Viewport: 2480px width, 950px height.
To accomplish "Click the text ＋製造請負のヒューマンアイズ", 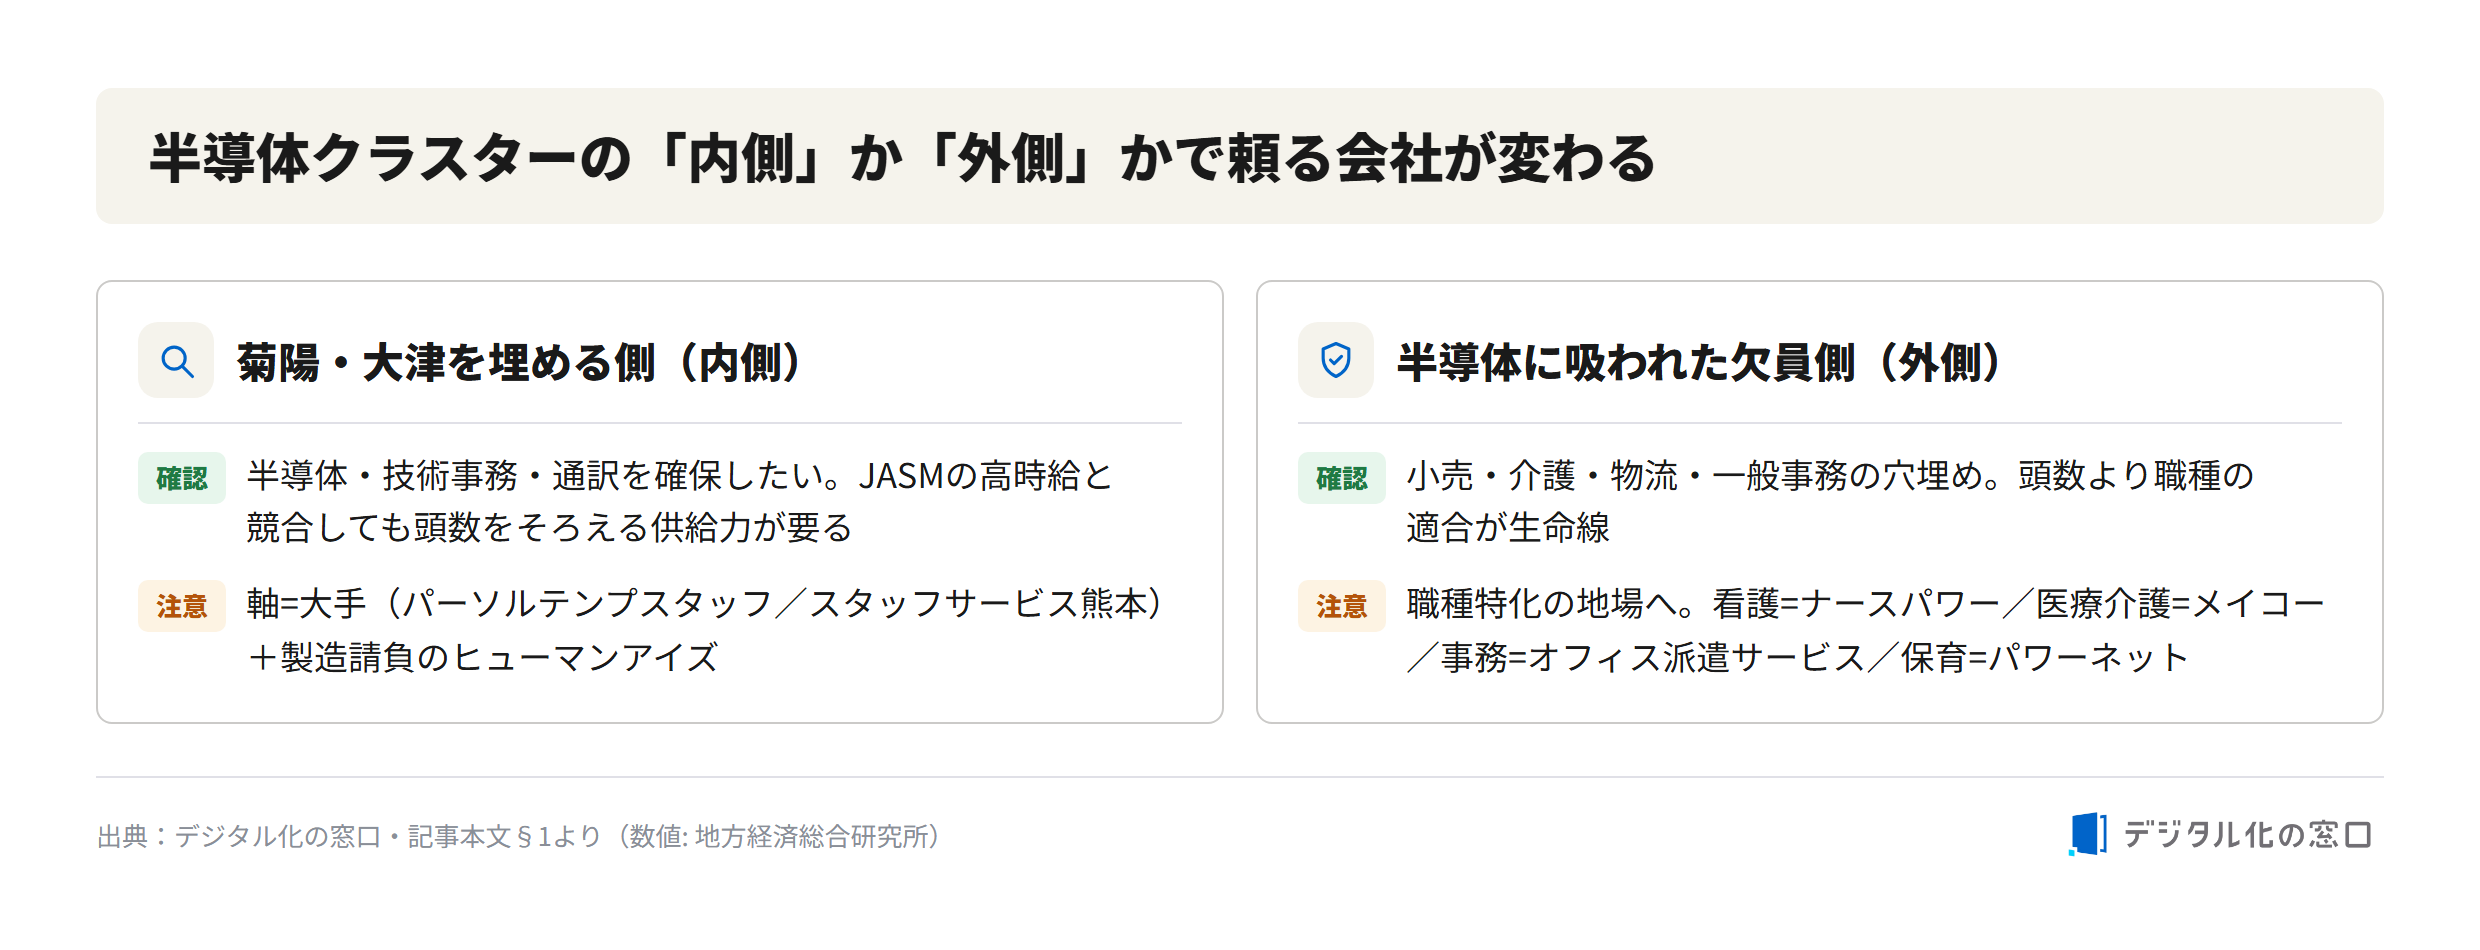I will click(x=483, y=657).
